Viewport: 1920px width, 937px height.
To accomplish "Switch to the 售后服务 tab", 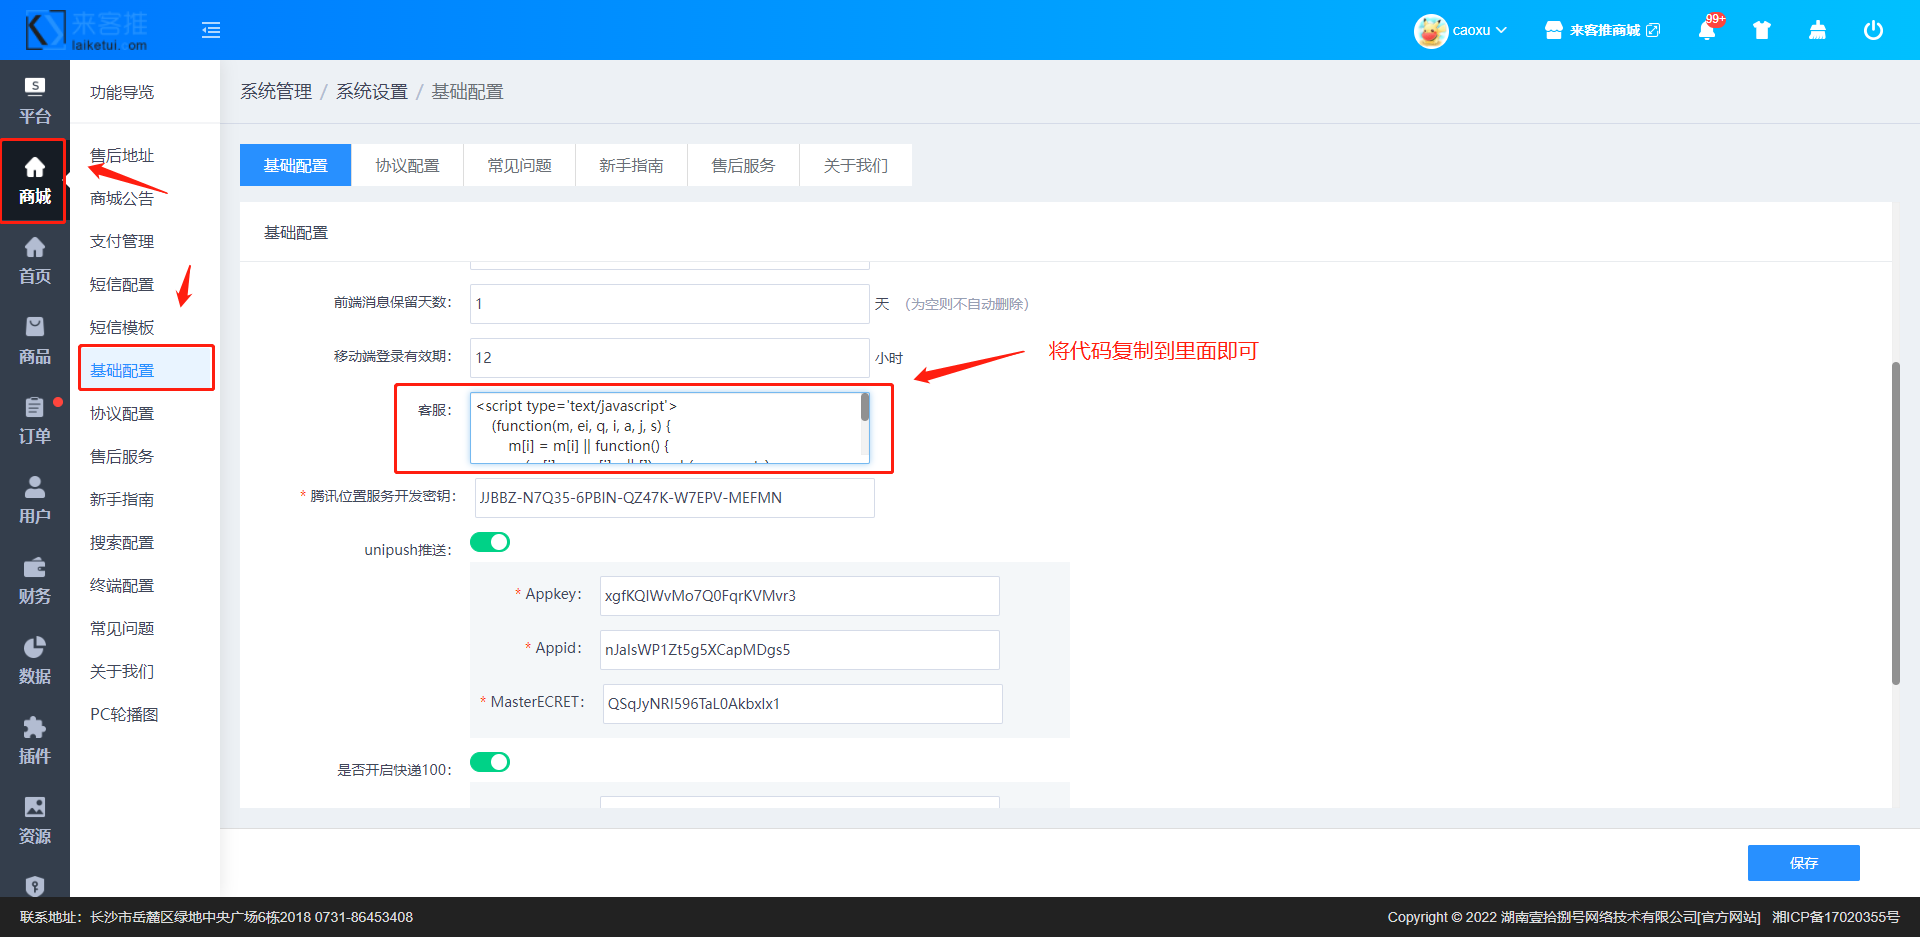I will coord(743,165).
